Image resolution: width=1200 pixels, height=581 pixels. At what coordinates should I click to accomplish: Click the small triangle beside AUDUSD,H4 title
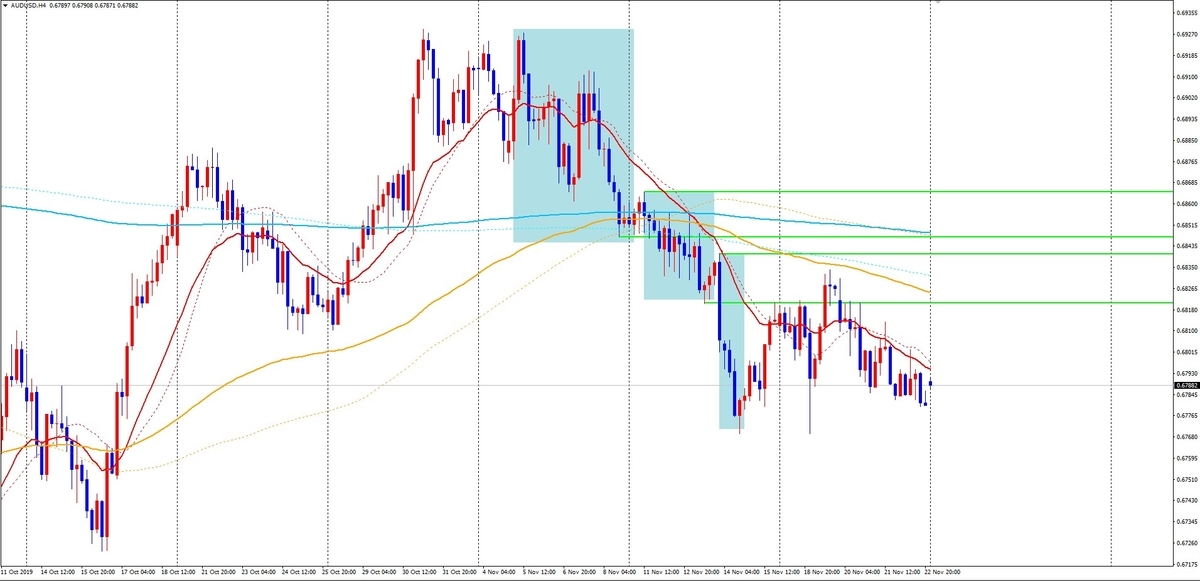click(5, 5)
